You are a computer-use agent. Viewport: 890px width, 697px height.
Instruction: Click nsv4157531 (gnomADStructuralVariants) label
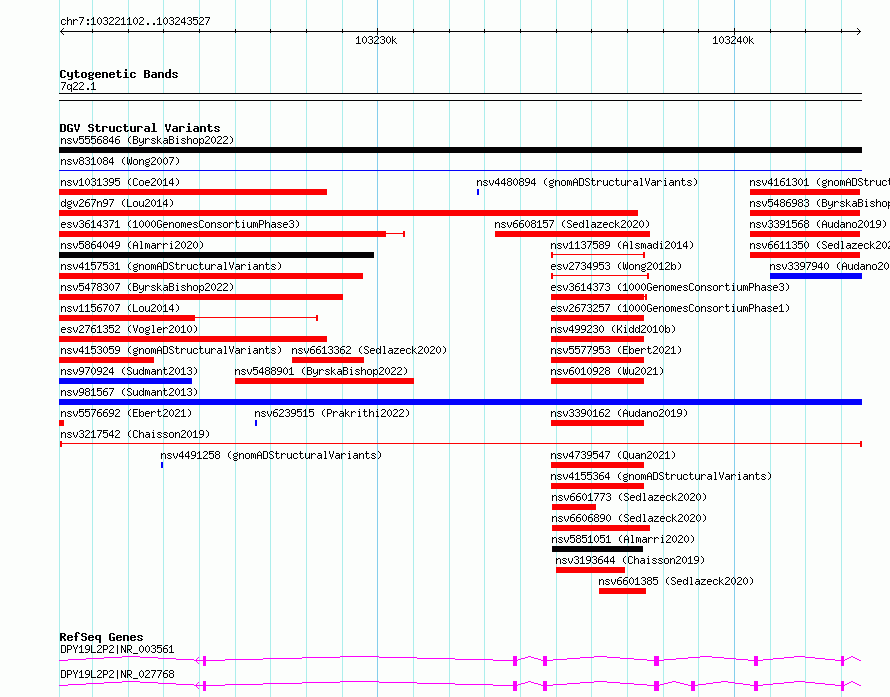[171, 266]
